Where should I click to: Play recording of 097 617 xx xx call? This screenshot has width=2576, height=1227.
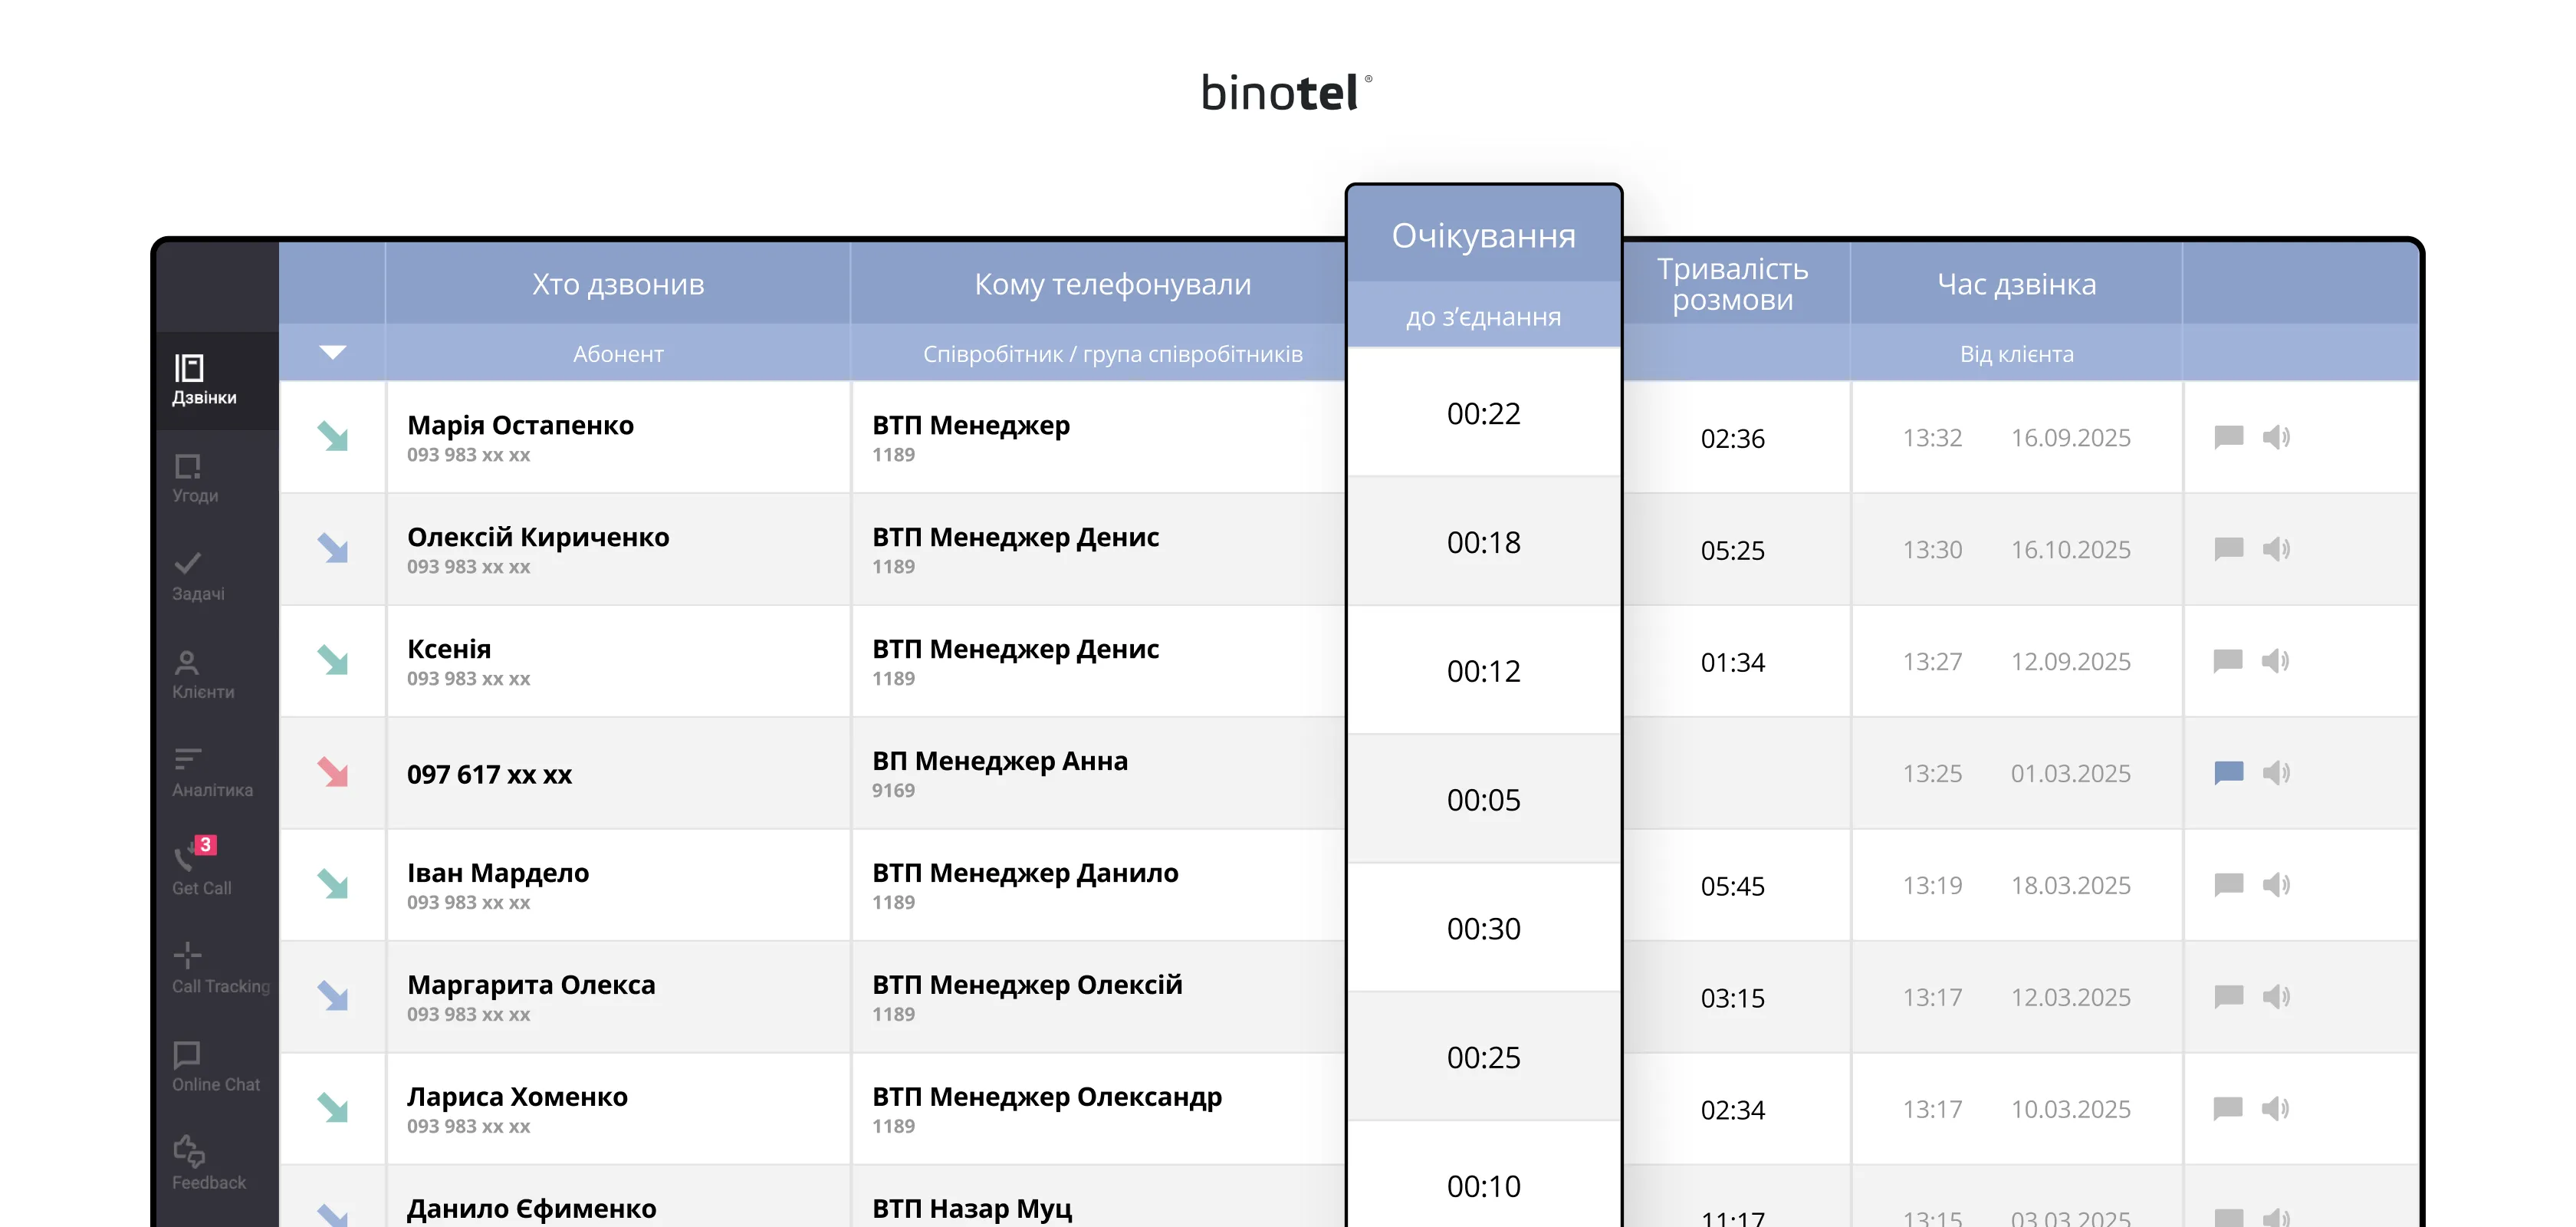tap(2276, 773)
